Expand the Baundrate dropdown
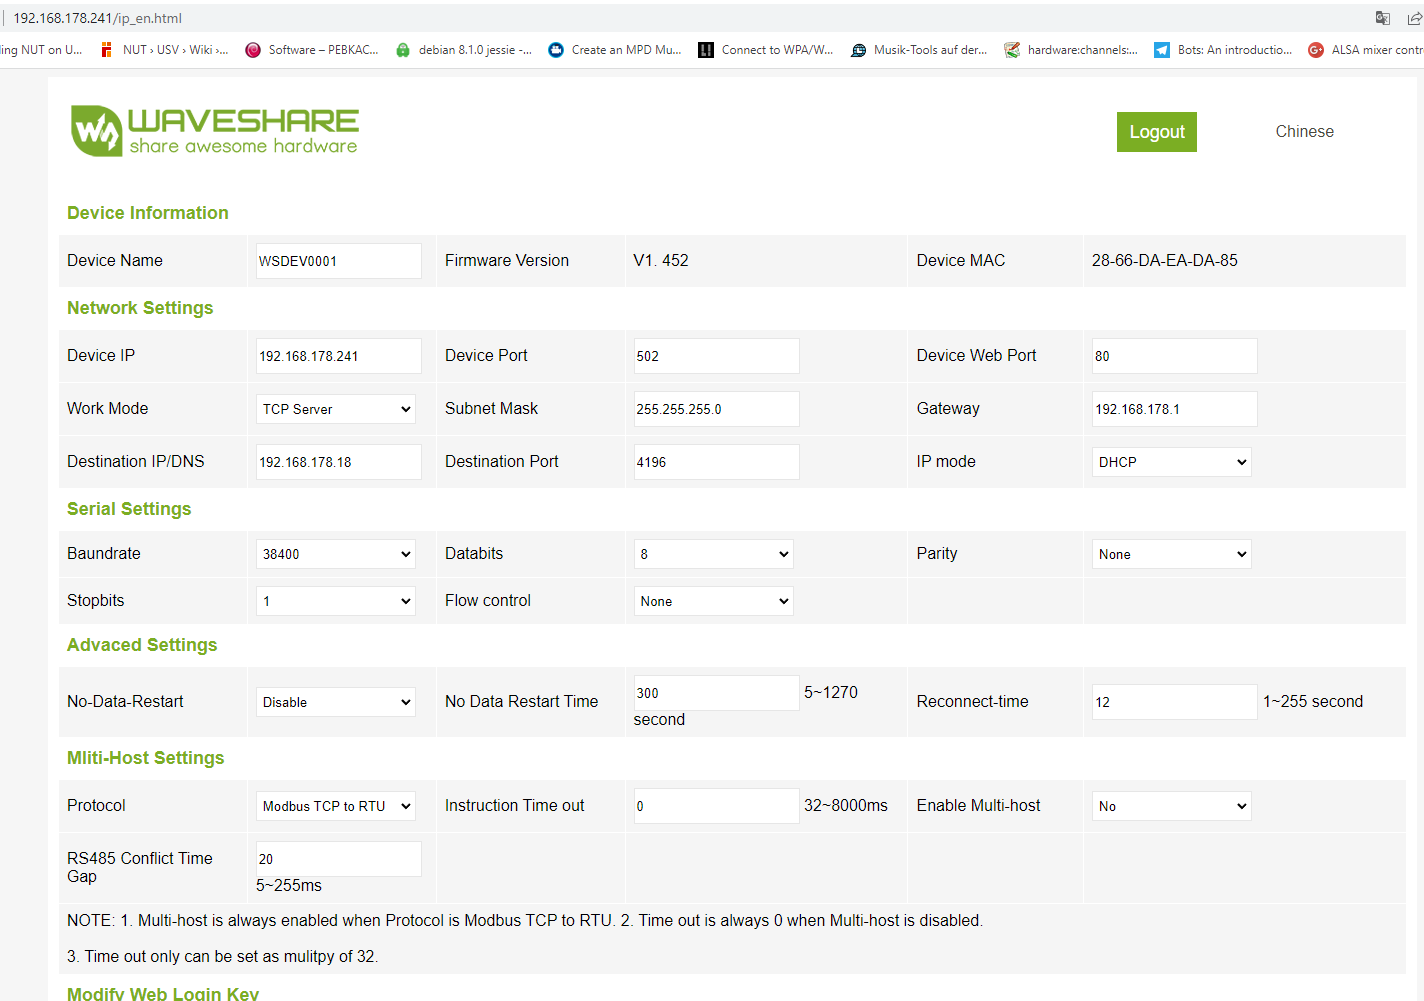Viewport: 1424px width, 1001px height. (x=336, y=554)
